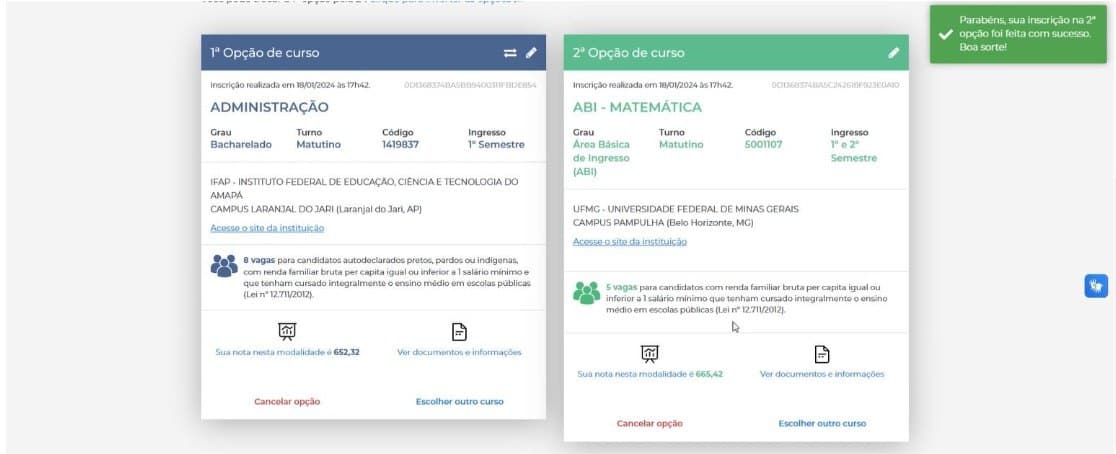
Task: Click 1º e 2º Semestre ingresso value
Action: coord(853,151)
